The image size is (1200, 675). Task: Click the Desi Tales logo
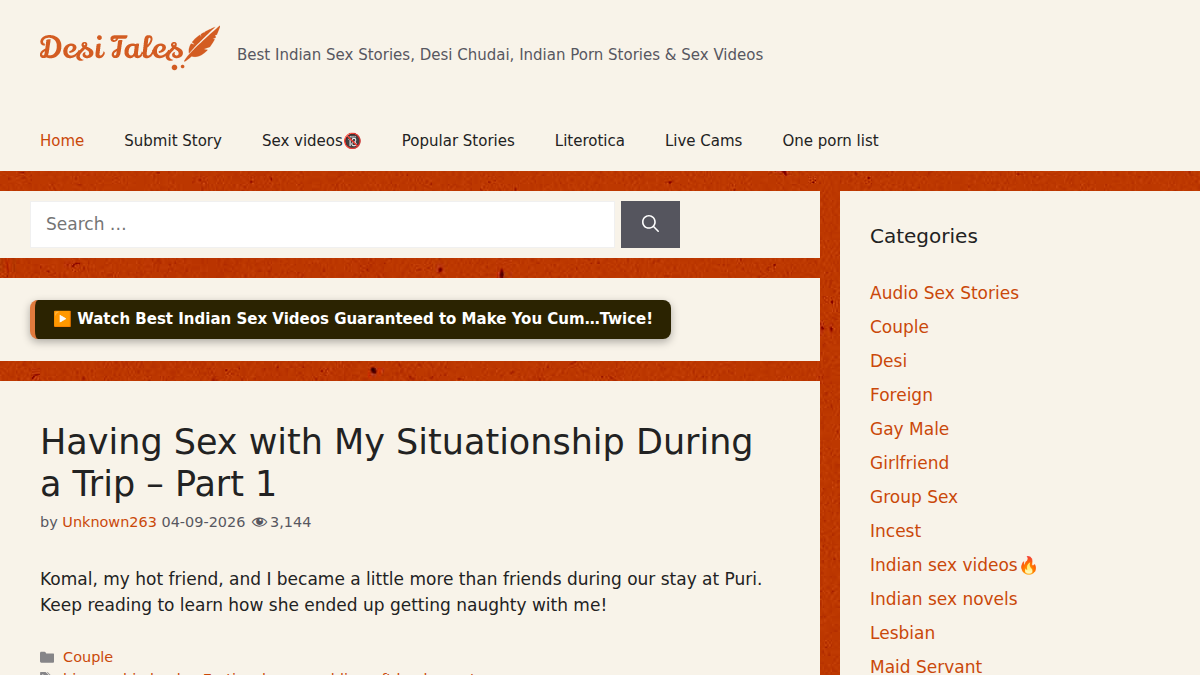[x=129, y=47]
